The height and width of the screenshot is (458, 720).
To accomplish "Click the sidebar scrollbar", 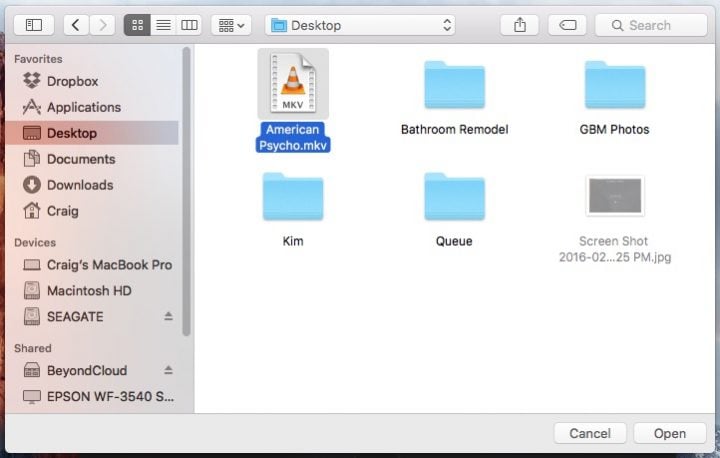I will (186, 192).
